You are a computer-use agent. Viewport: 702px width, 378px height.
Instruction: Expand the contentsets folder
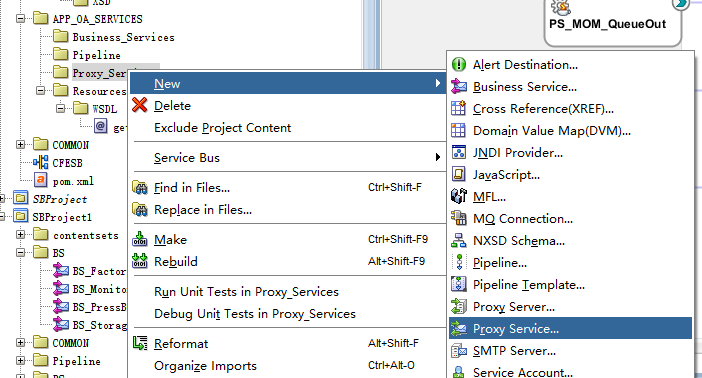pyautogui.click(x=21, y=234)
